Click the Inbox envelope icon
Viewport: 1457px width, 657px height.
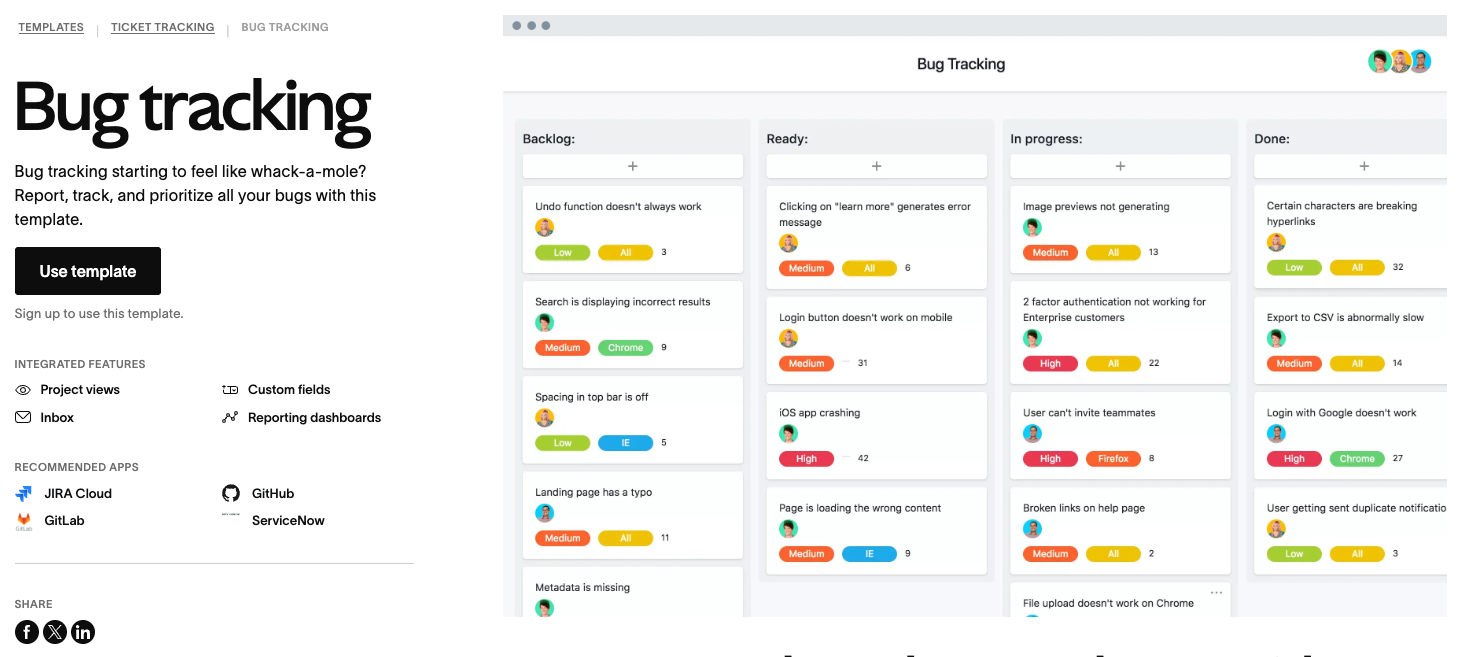click(x=21, y=417)
